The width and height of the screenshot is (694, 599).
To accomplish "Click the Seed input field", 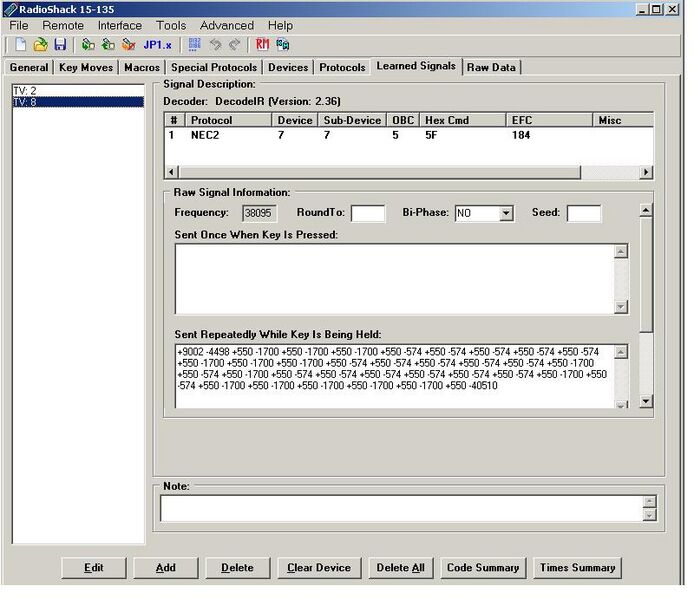I will coord(584,213).
